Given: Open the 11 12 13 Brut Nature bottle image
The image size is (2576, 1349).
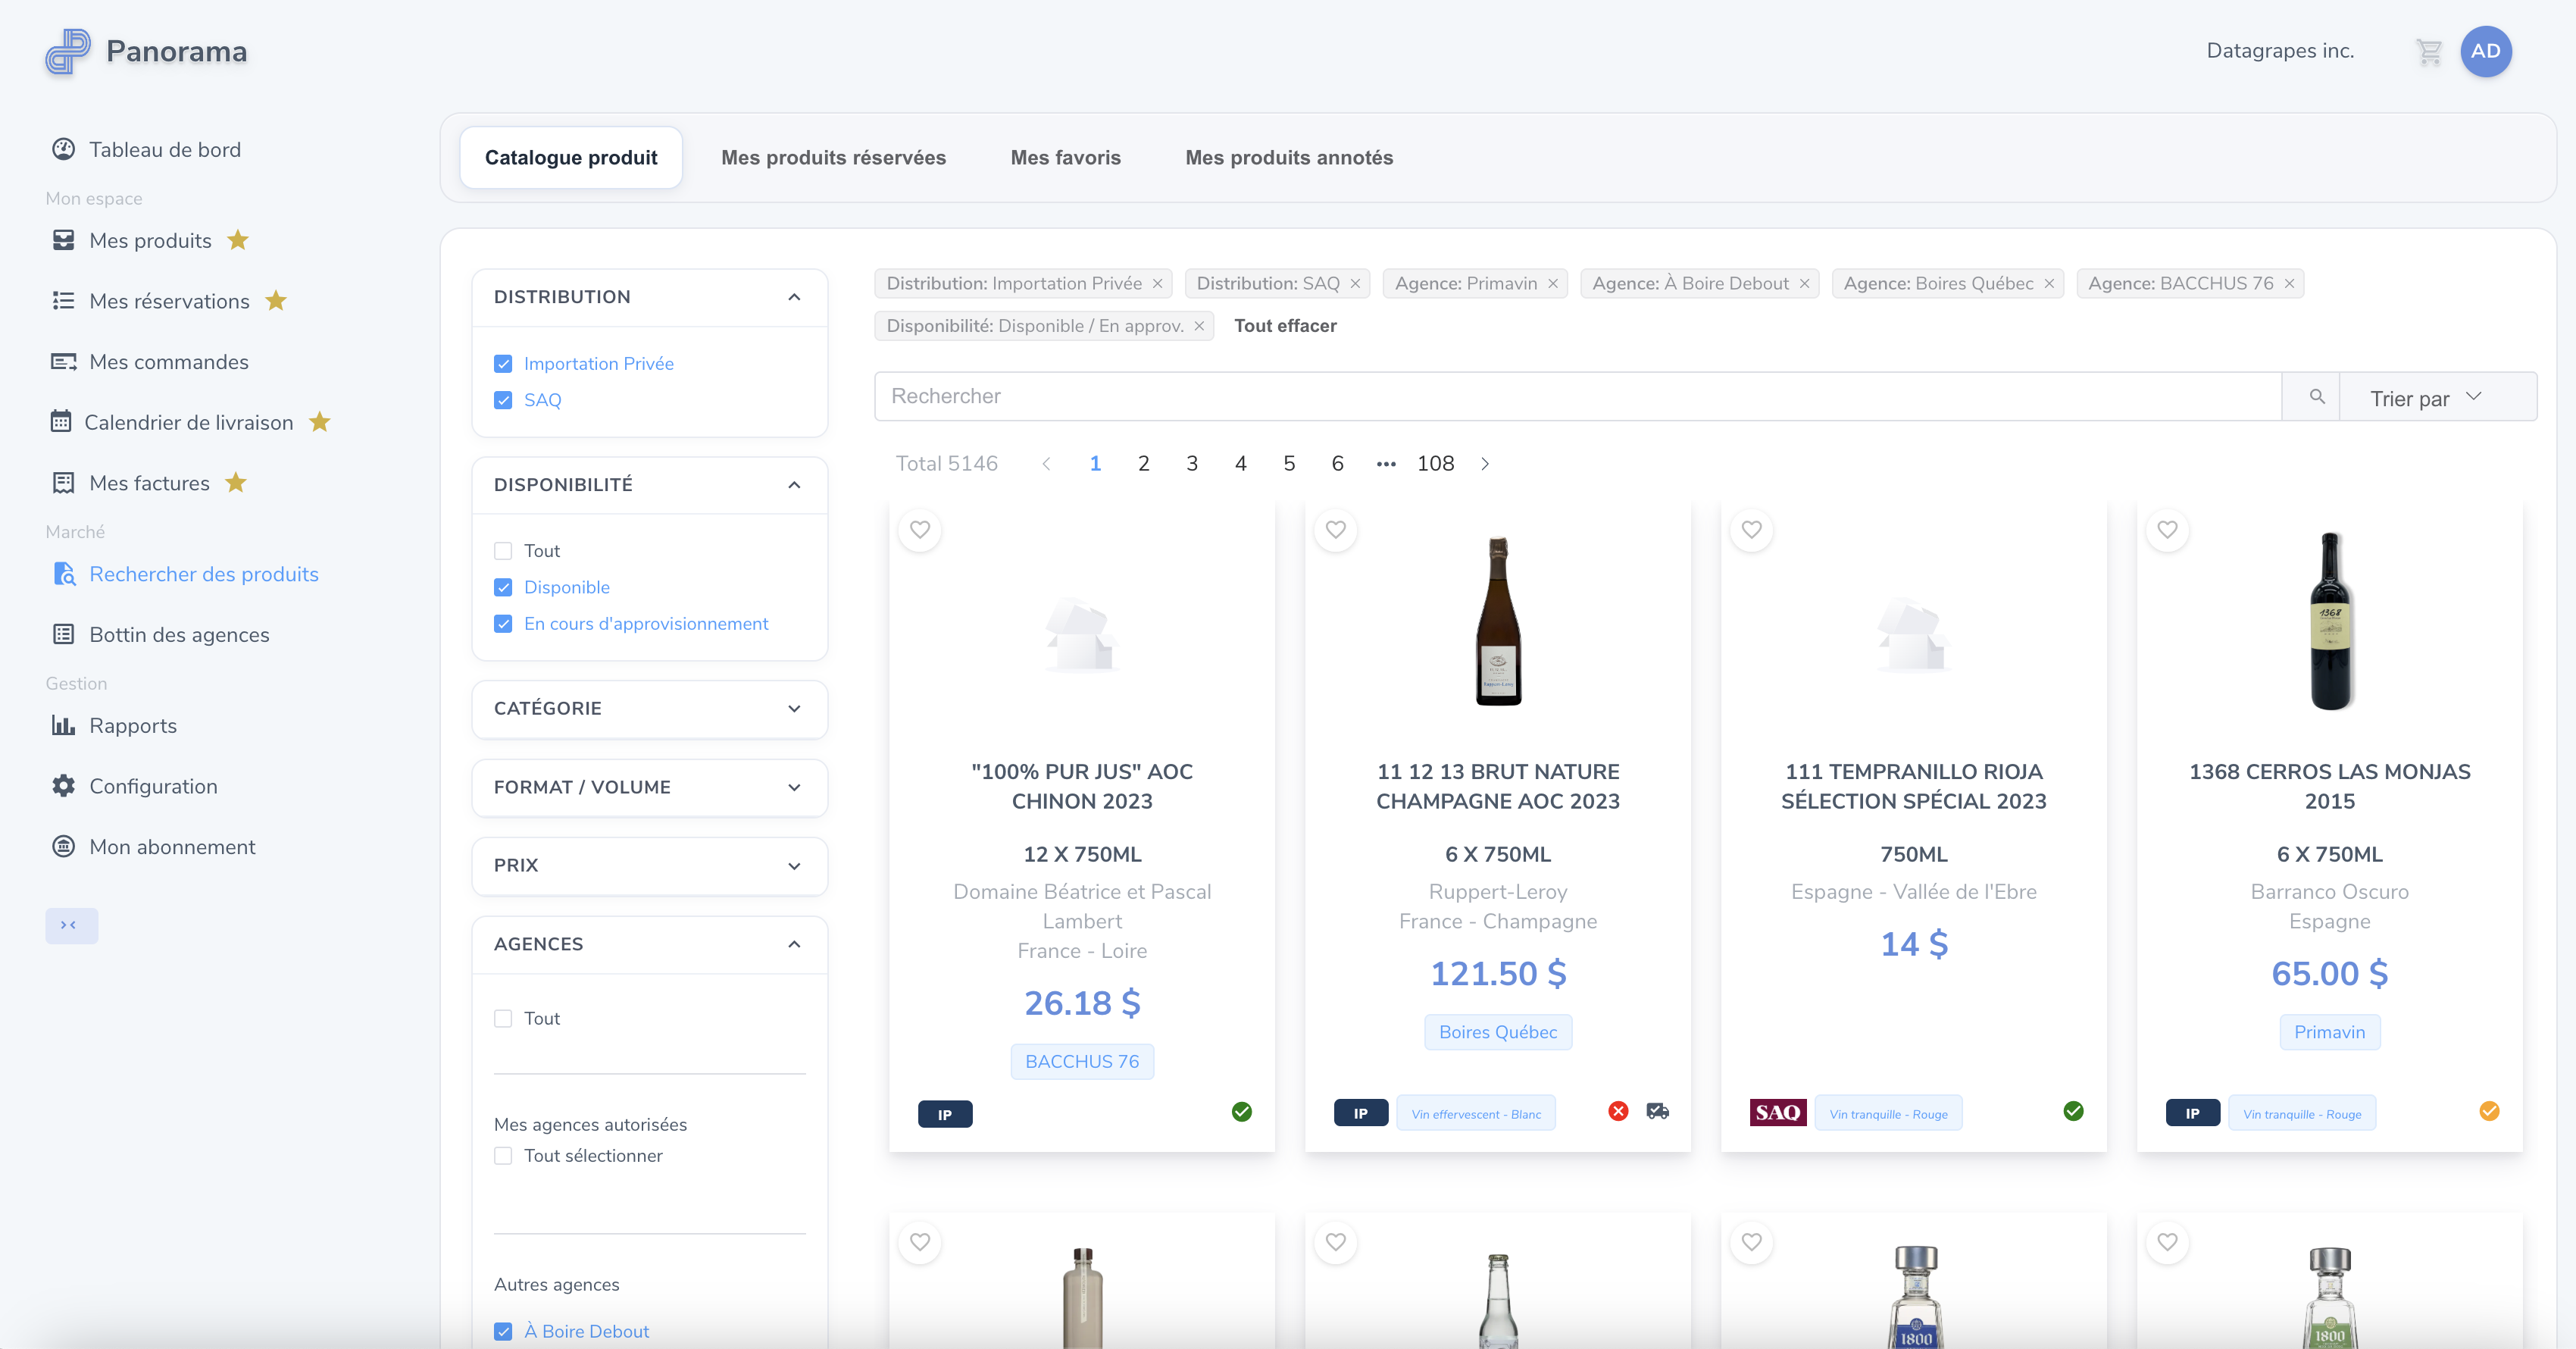Looking at the screenshot, I should (x=1498, y=621).
